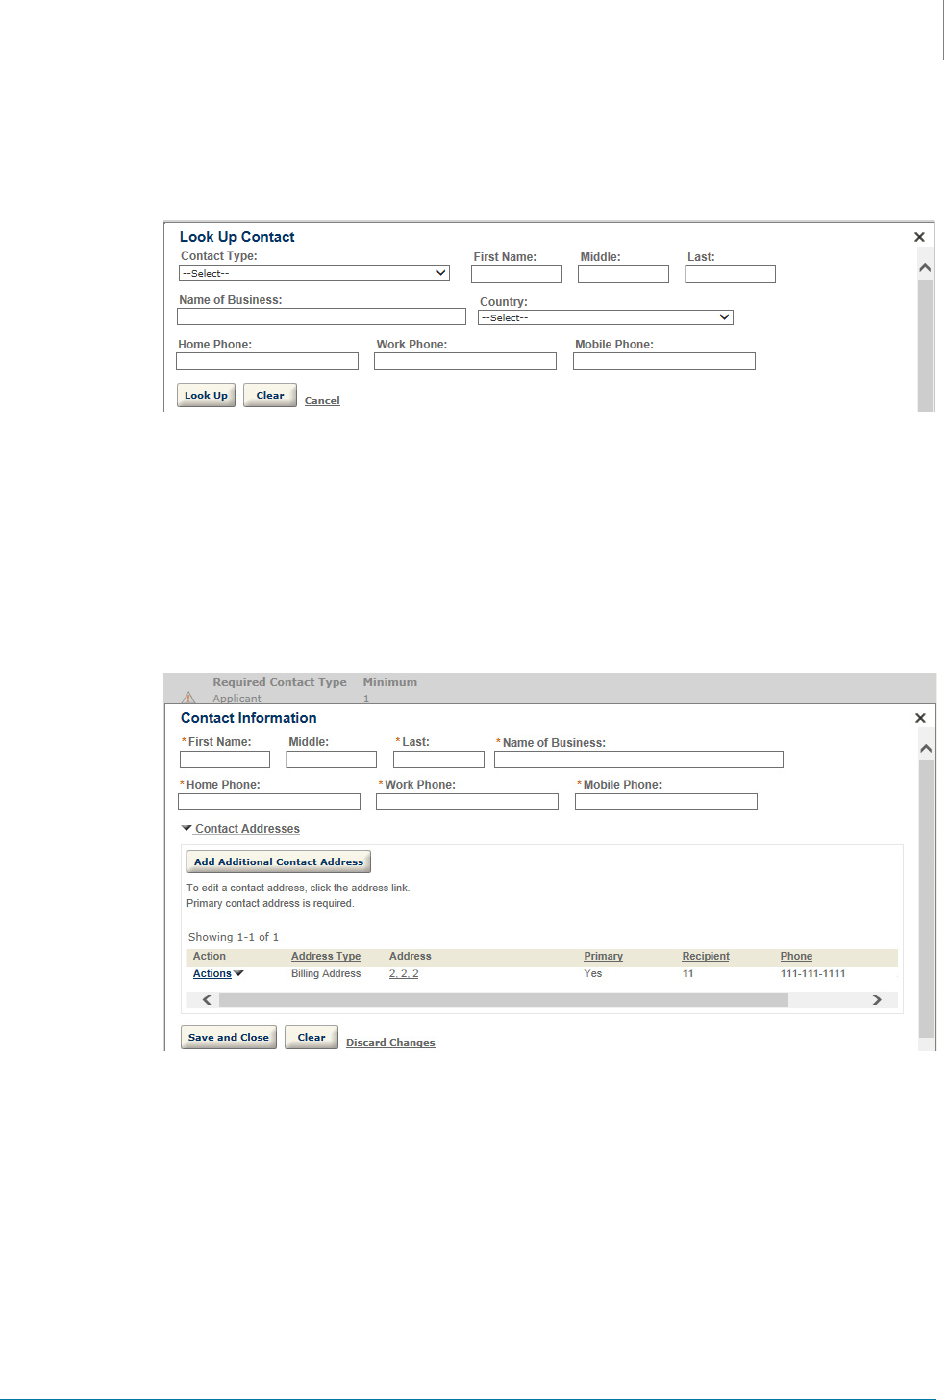944x1400 pixels.
Task: Open Actions menu for Billing Address row
Action: (x=218, y=974)
